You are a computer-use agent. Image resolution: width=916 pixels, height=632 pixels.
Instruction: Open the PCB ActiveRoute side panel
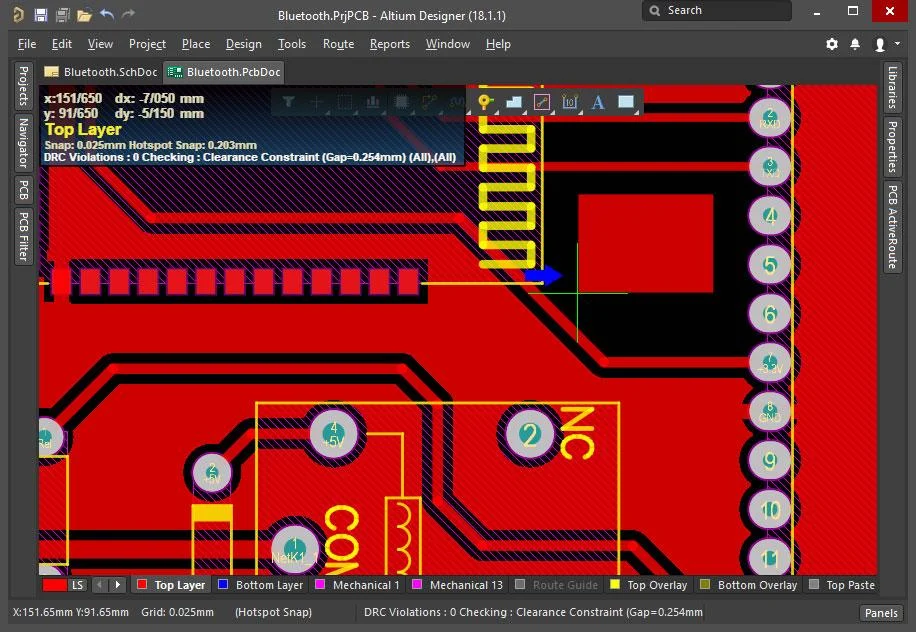pos(892,227)
